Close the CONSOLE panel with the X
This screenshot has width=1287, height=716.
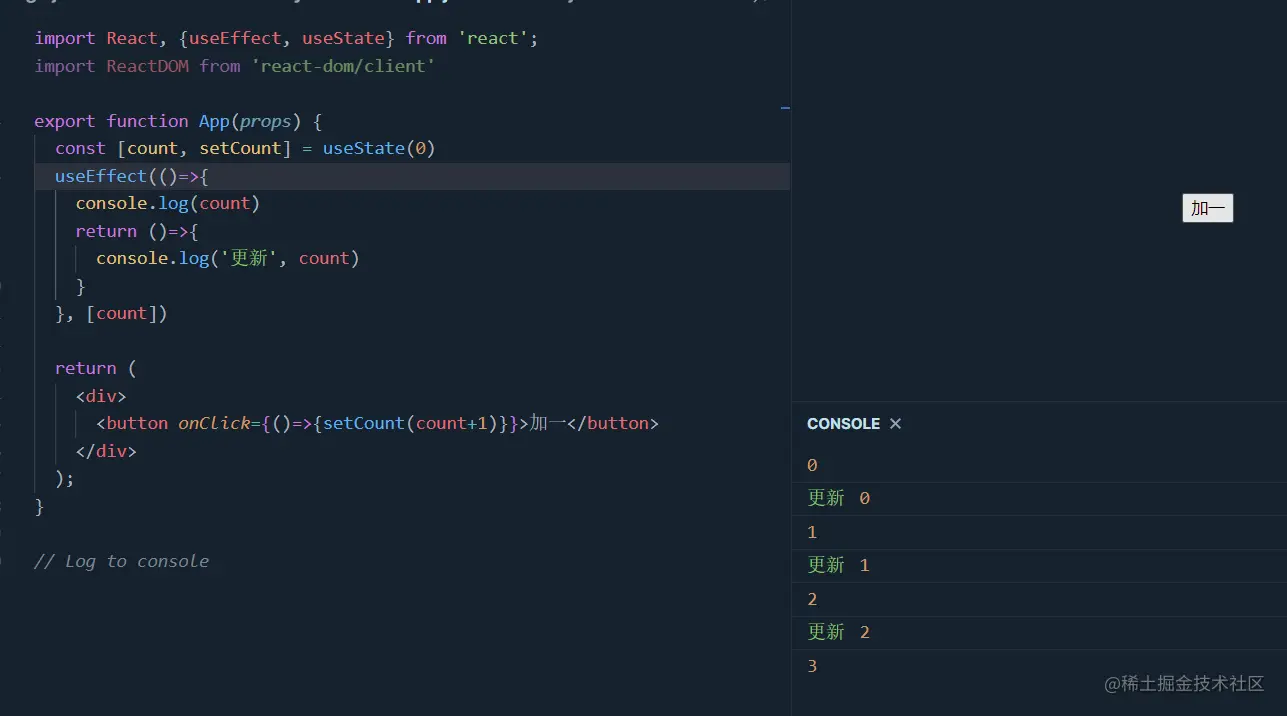895,424
